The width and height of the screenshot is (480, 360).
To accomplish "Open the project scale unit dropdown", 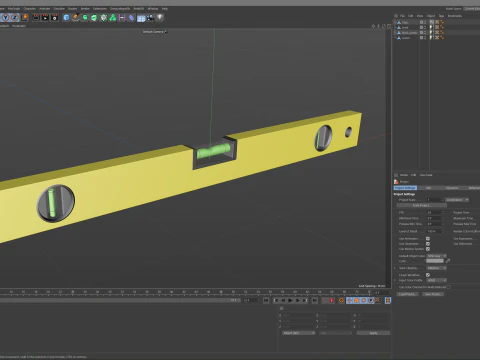I will point(457,200).
